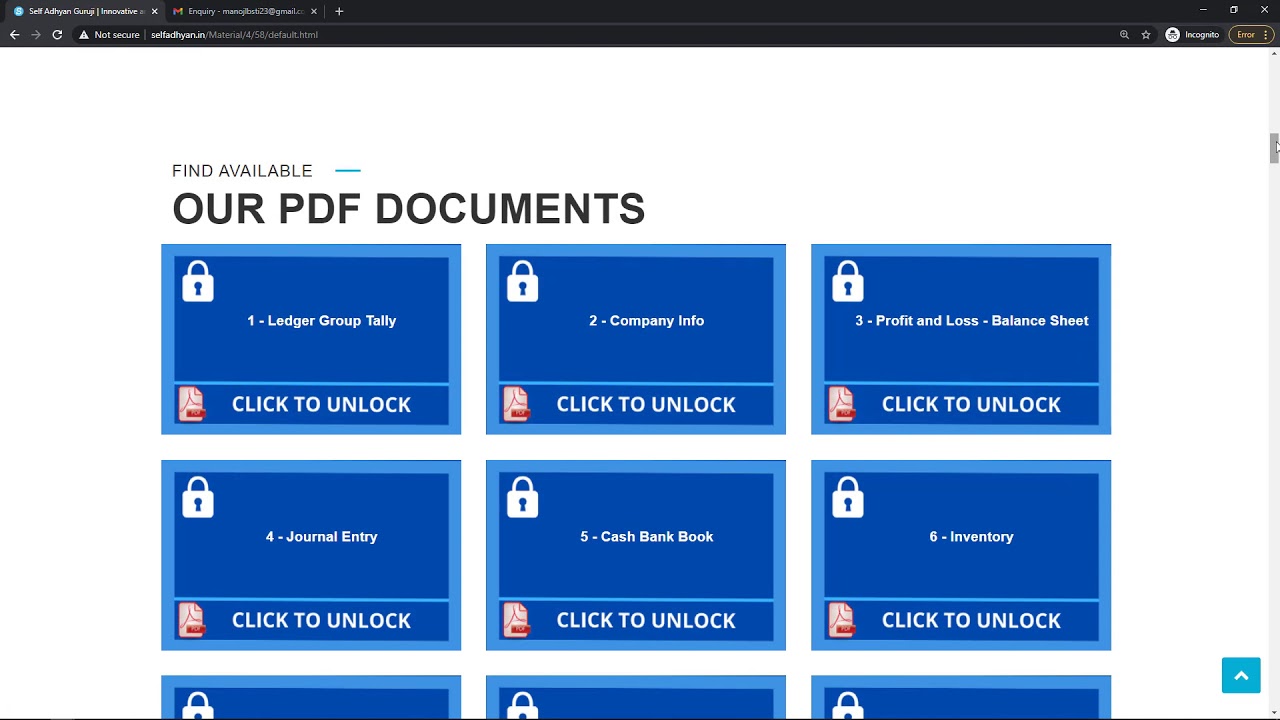Select the '1 - Ledger Group Tally' title text
Screen dimensions: 1280x720
coord(322,321)
